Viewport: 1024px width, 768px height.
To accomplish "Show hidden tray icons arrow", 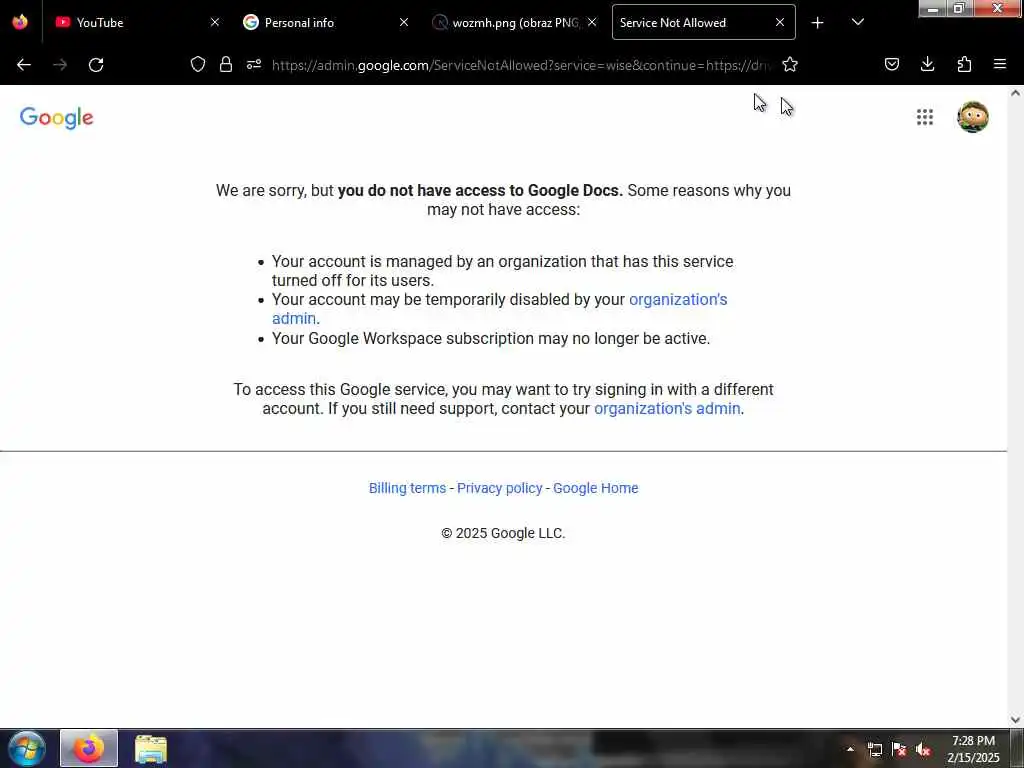I will click(850, 749).
